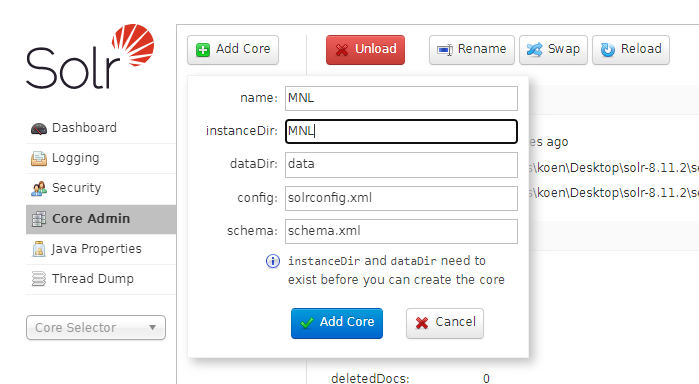Reload the core

tap(631, 50)
